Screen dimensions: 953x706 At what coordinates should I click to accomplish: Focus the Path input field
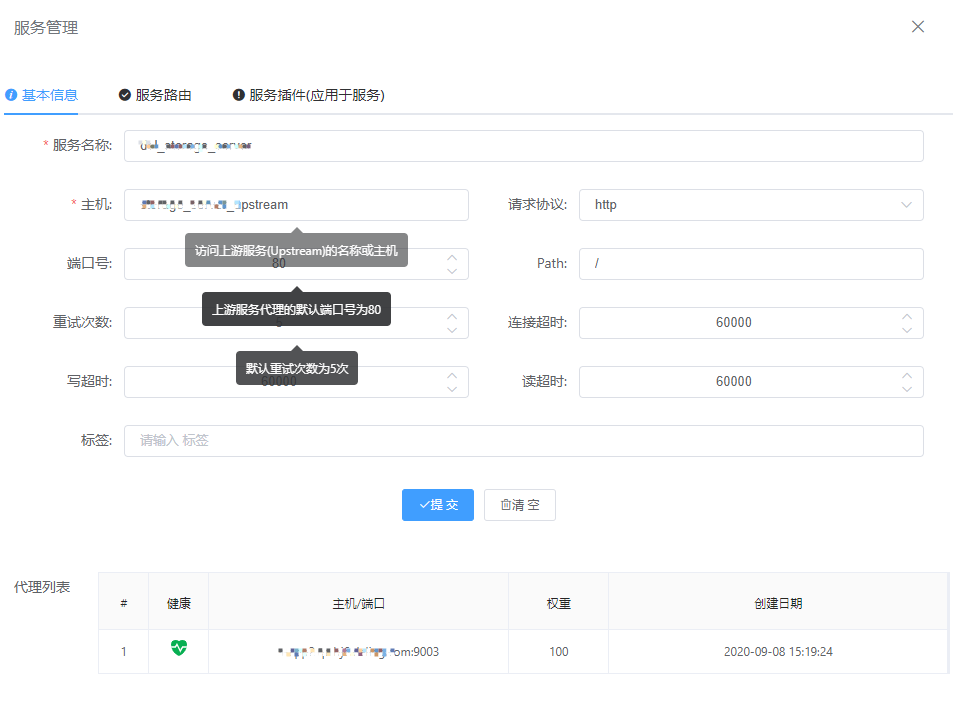(x=751, y=264)
